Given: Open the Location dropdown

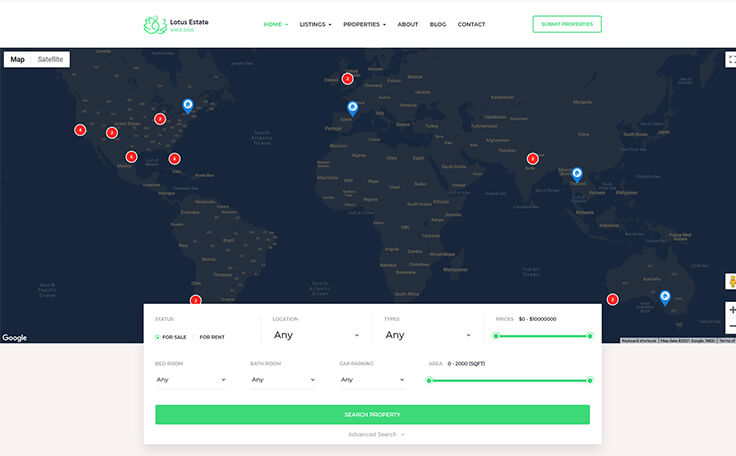Looking at the screenshot, I should point(316,336).
